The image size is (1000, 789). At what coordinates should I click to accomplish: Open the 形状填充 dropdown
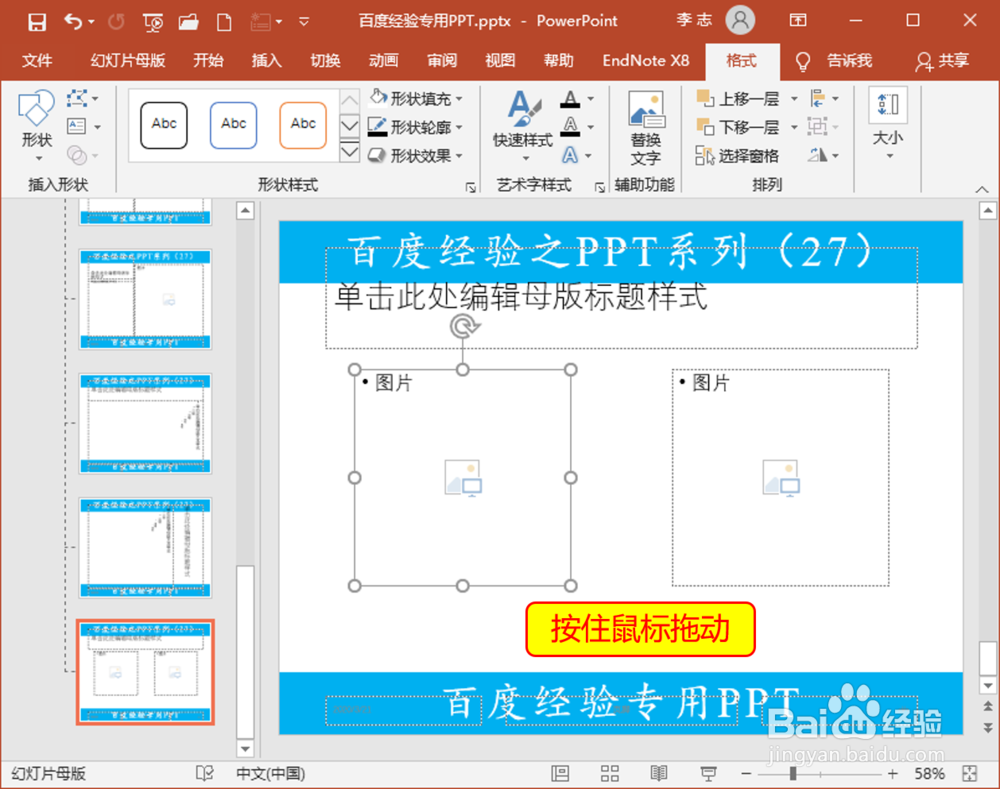pyautogui.click(x=416, y=99)
